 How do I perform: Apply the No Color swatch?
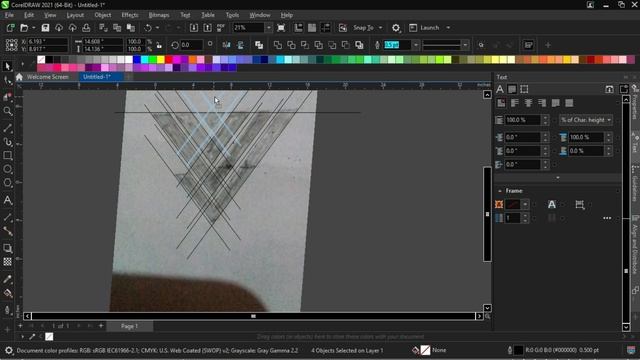point(41,60)
